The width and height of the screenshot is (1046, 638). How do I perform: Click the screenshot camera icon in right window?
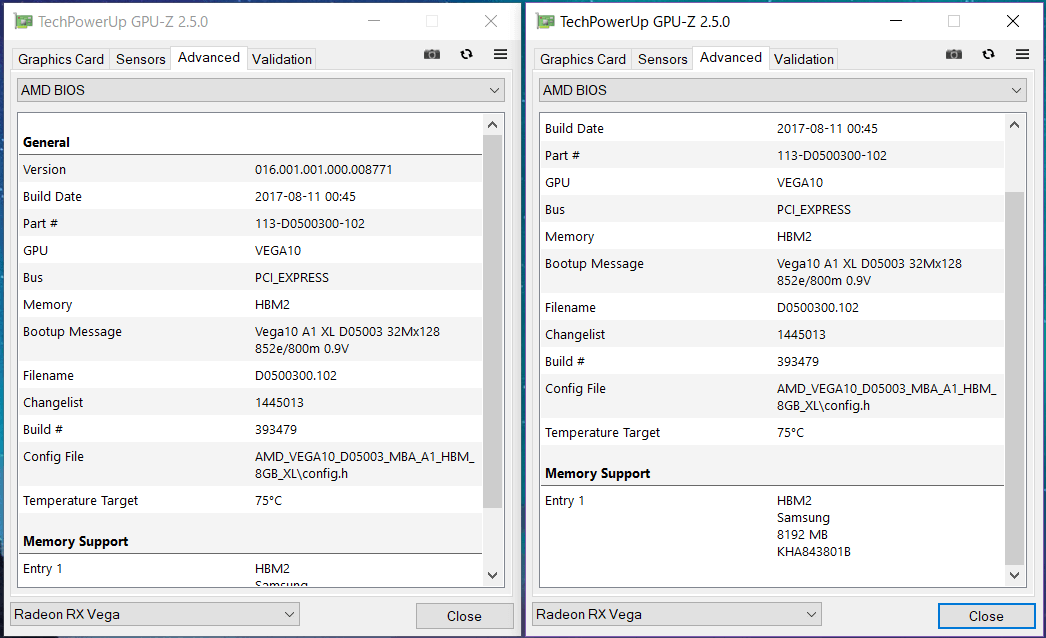(954, 54)
